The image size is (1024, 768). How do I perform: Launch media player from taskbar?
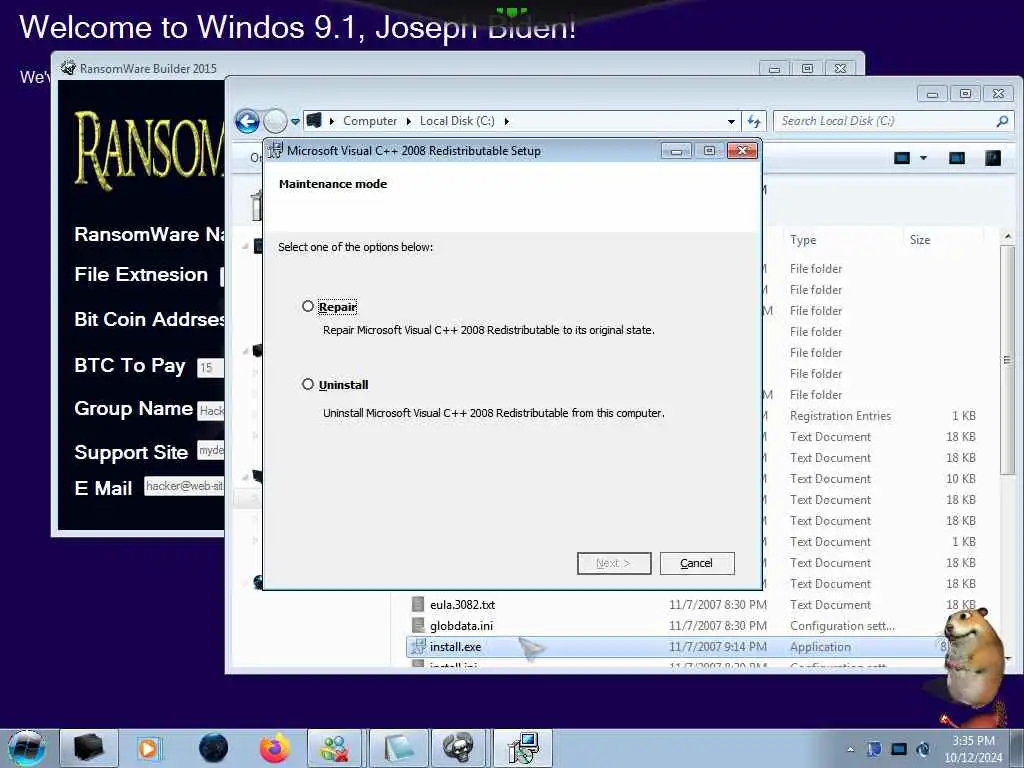[x=148, y=748]
